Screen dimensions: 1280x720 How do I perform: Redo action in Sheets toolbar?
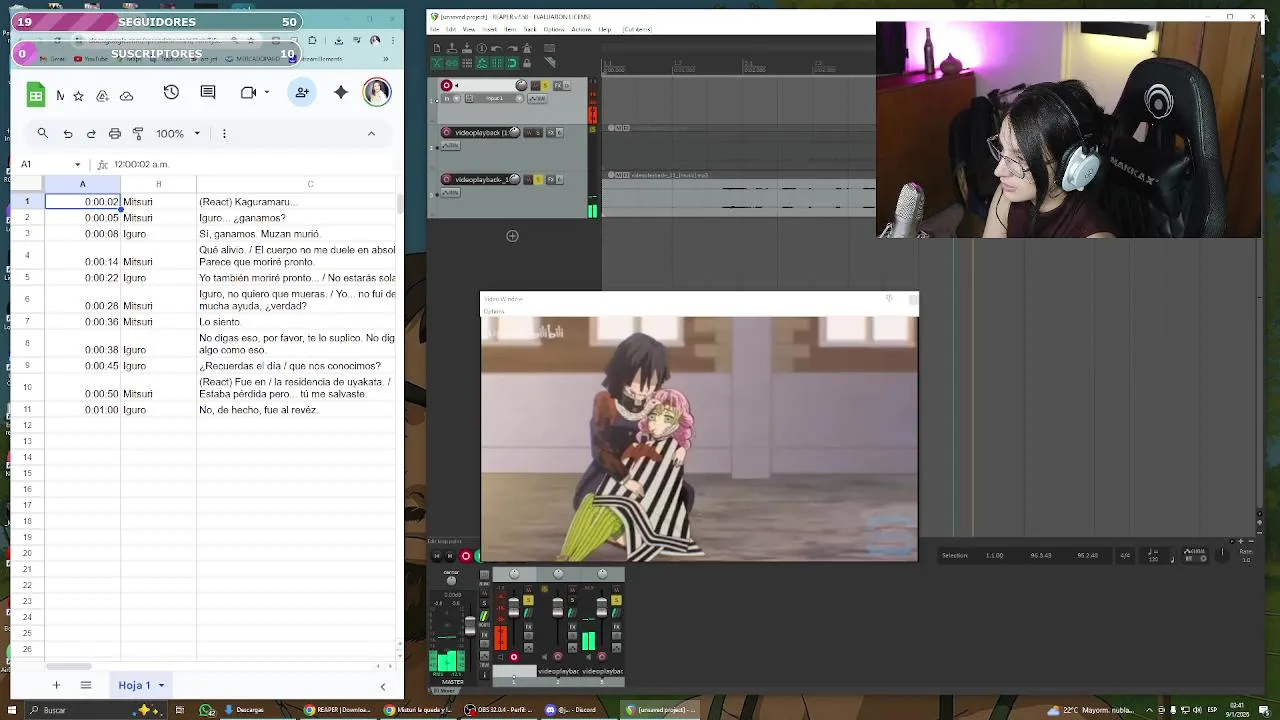tap(91, 133)
